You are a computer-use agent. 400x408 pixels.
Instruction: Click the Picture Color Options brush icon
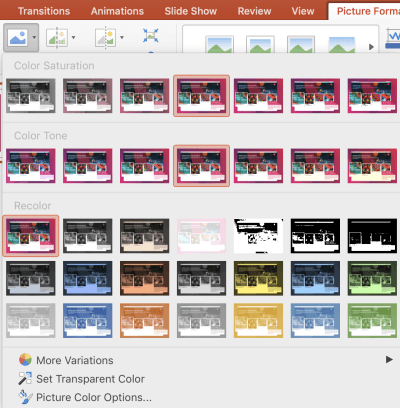tap(25, 397)
